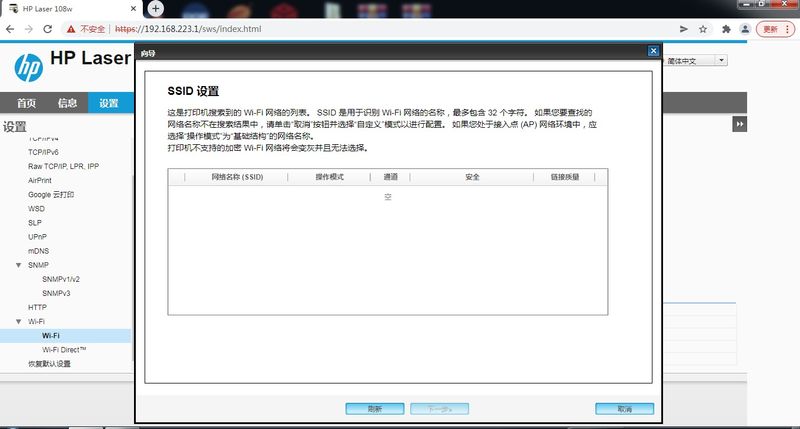The image size is (800, 429).
Task: Select AirPrint in the settings sidebar
Action: coord(39,180)
